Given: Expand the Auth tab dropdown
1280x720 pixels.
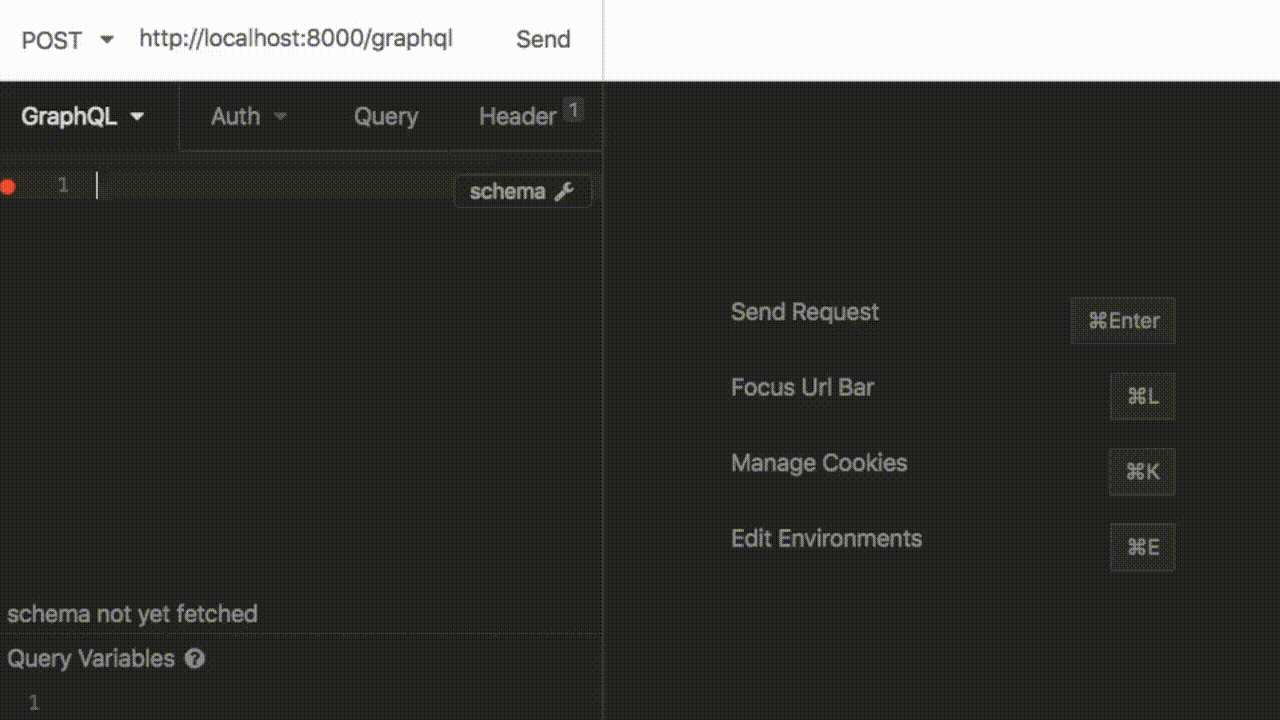Looking at the screenshot, I should pyautogui.click(x=249, y=117).
